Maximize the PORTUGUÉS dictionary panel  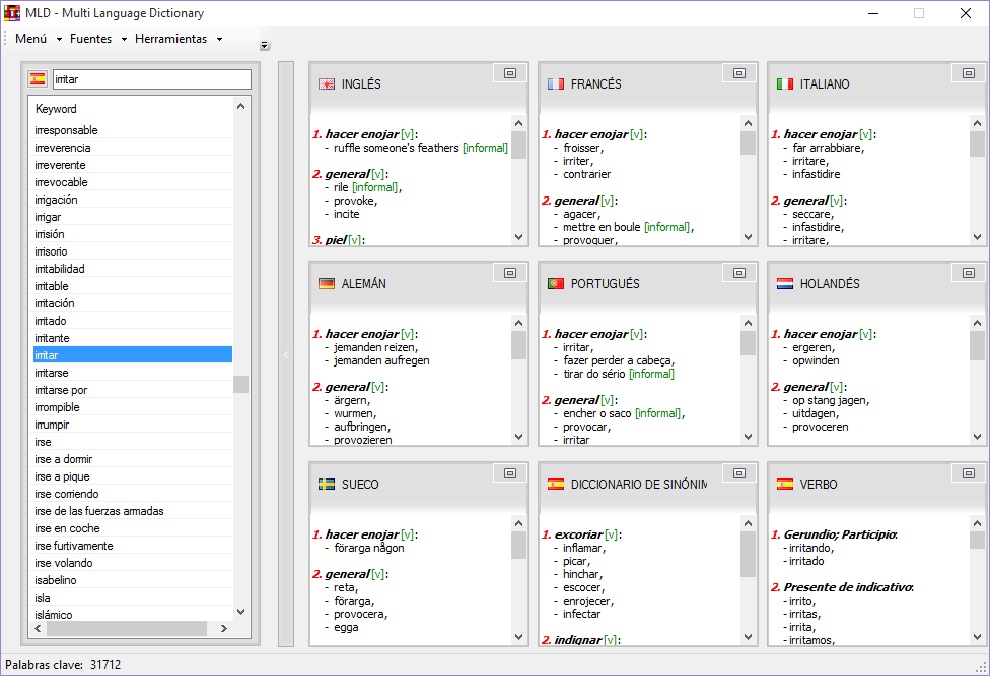pos(739,273)
